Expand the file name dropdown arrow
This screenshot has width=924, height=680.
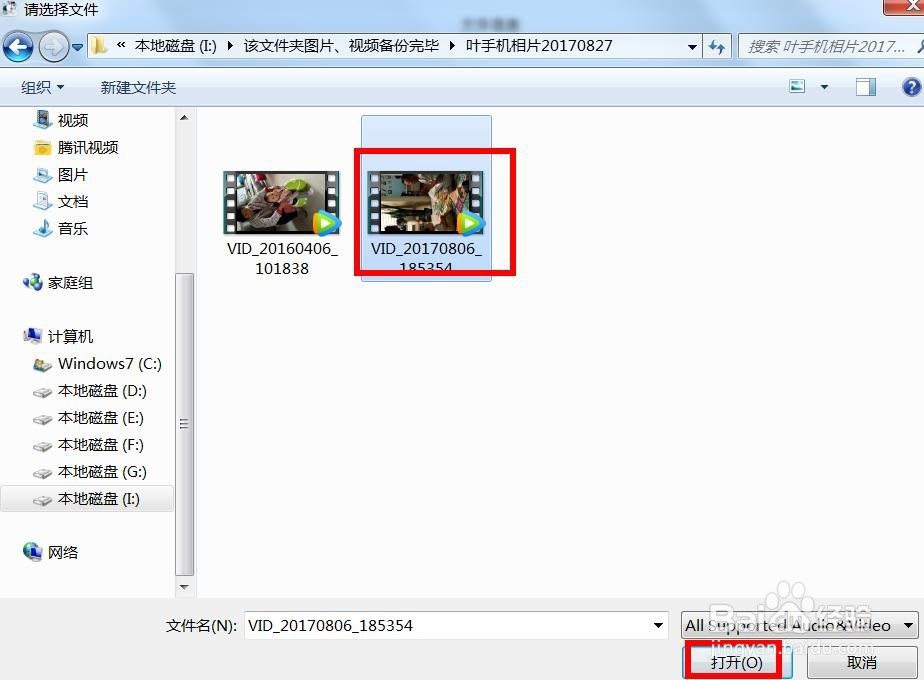coord(658,625)
